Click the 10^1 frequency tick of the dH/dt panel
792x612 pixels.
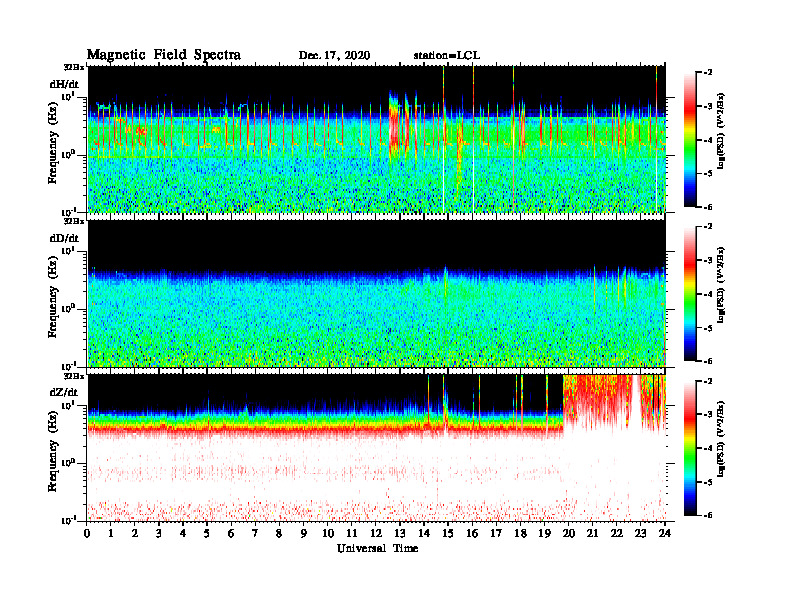68,97
